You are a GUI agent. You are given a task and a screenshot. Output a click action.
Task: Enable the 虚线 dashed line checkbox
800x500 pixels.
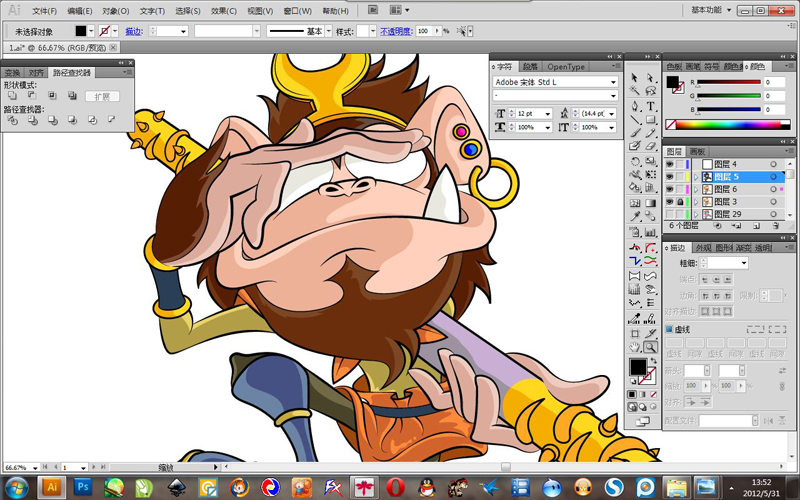click(669, 330)
